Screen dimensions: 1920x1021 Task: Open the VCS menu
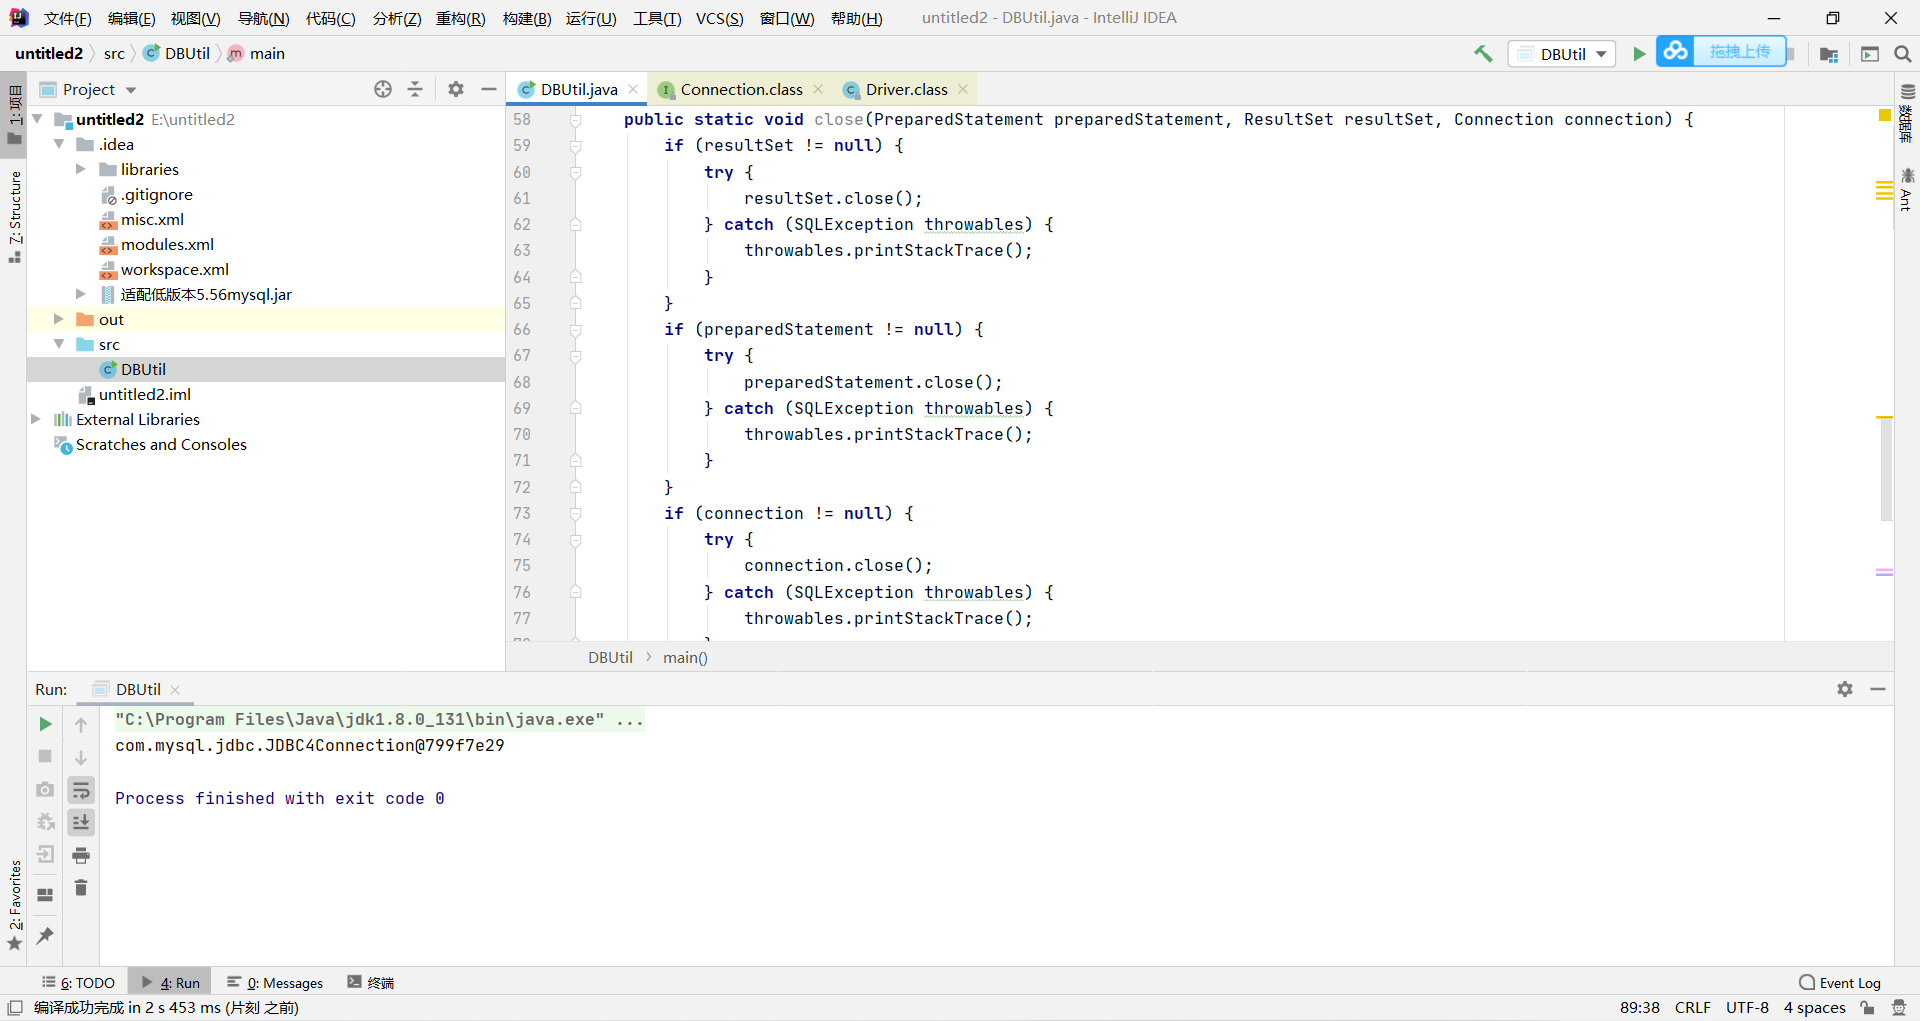point(719,17)
